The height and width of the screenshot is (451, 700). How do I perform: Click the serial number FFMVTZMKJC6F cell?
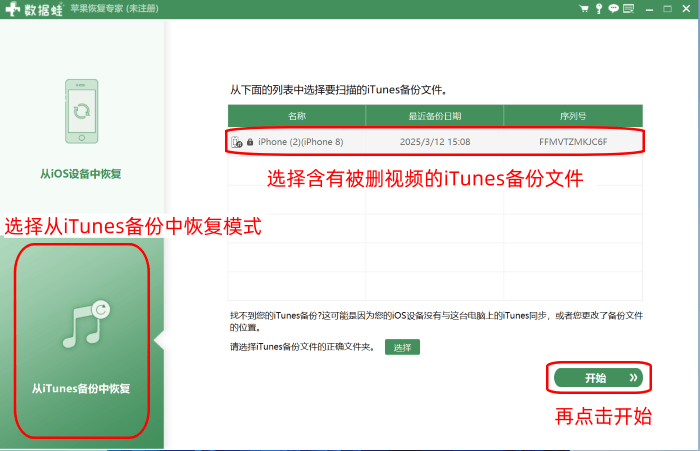coord(573,142)
